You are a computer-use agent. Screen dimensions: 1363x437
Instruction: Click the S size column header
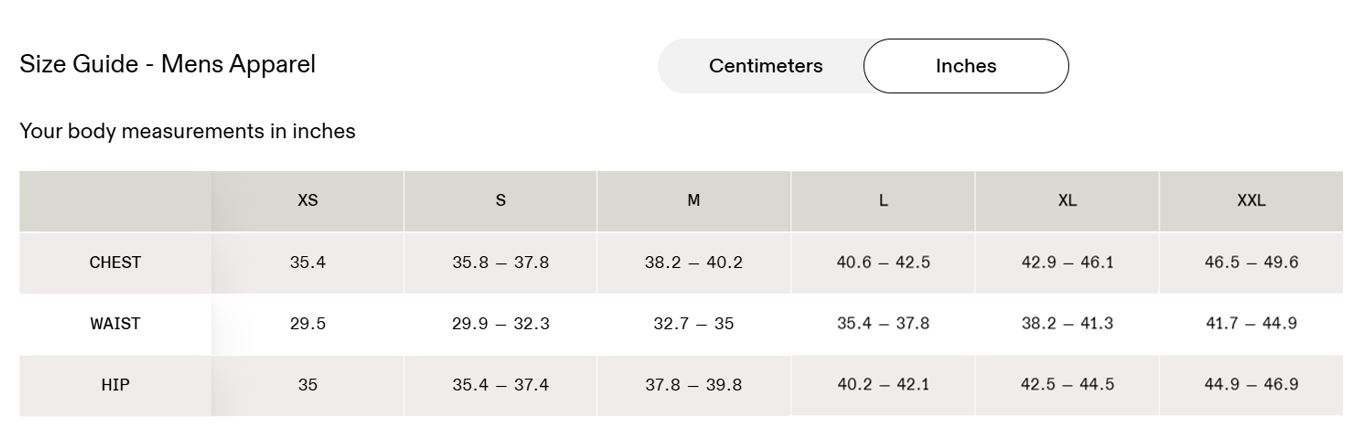click(500, 201)
